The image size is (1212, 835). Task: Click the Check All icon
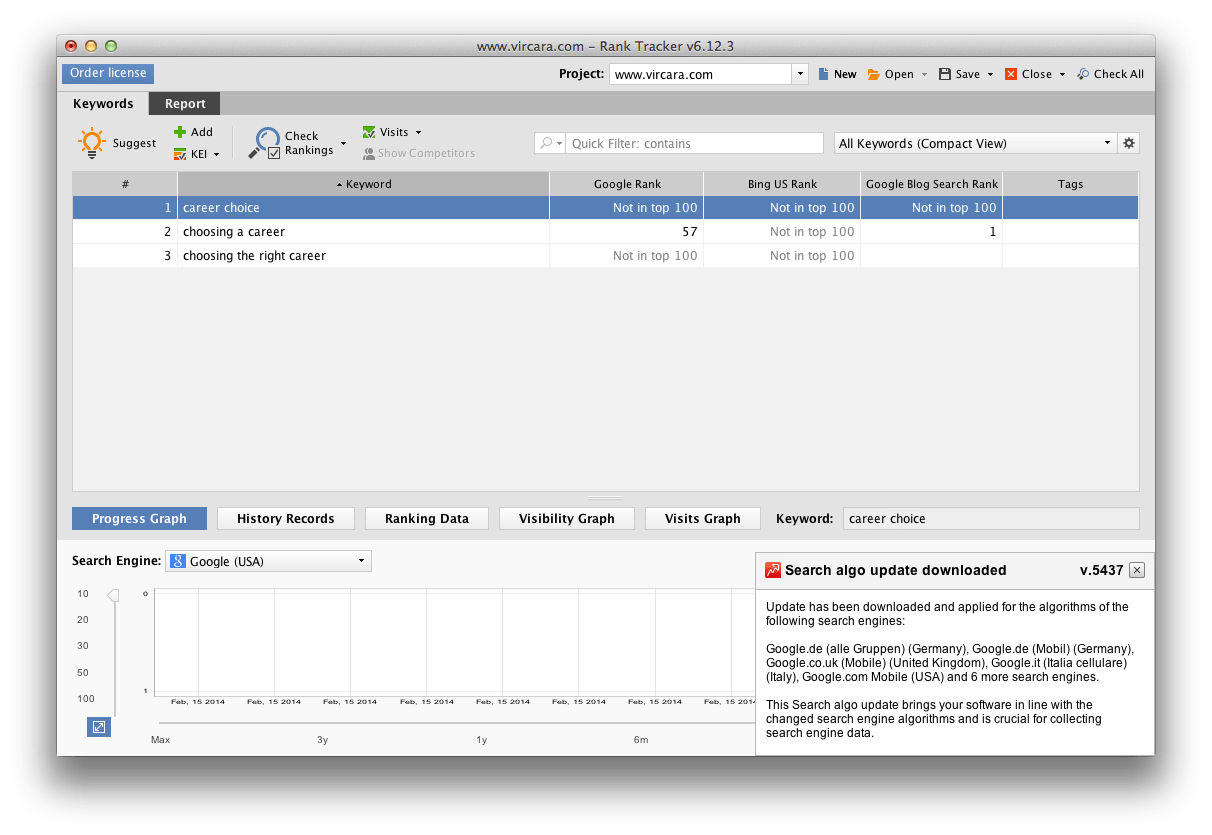click(1083, 74)
